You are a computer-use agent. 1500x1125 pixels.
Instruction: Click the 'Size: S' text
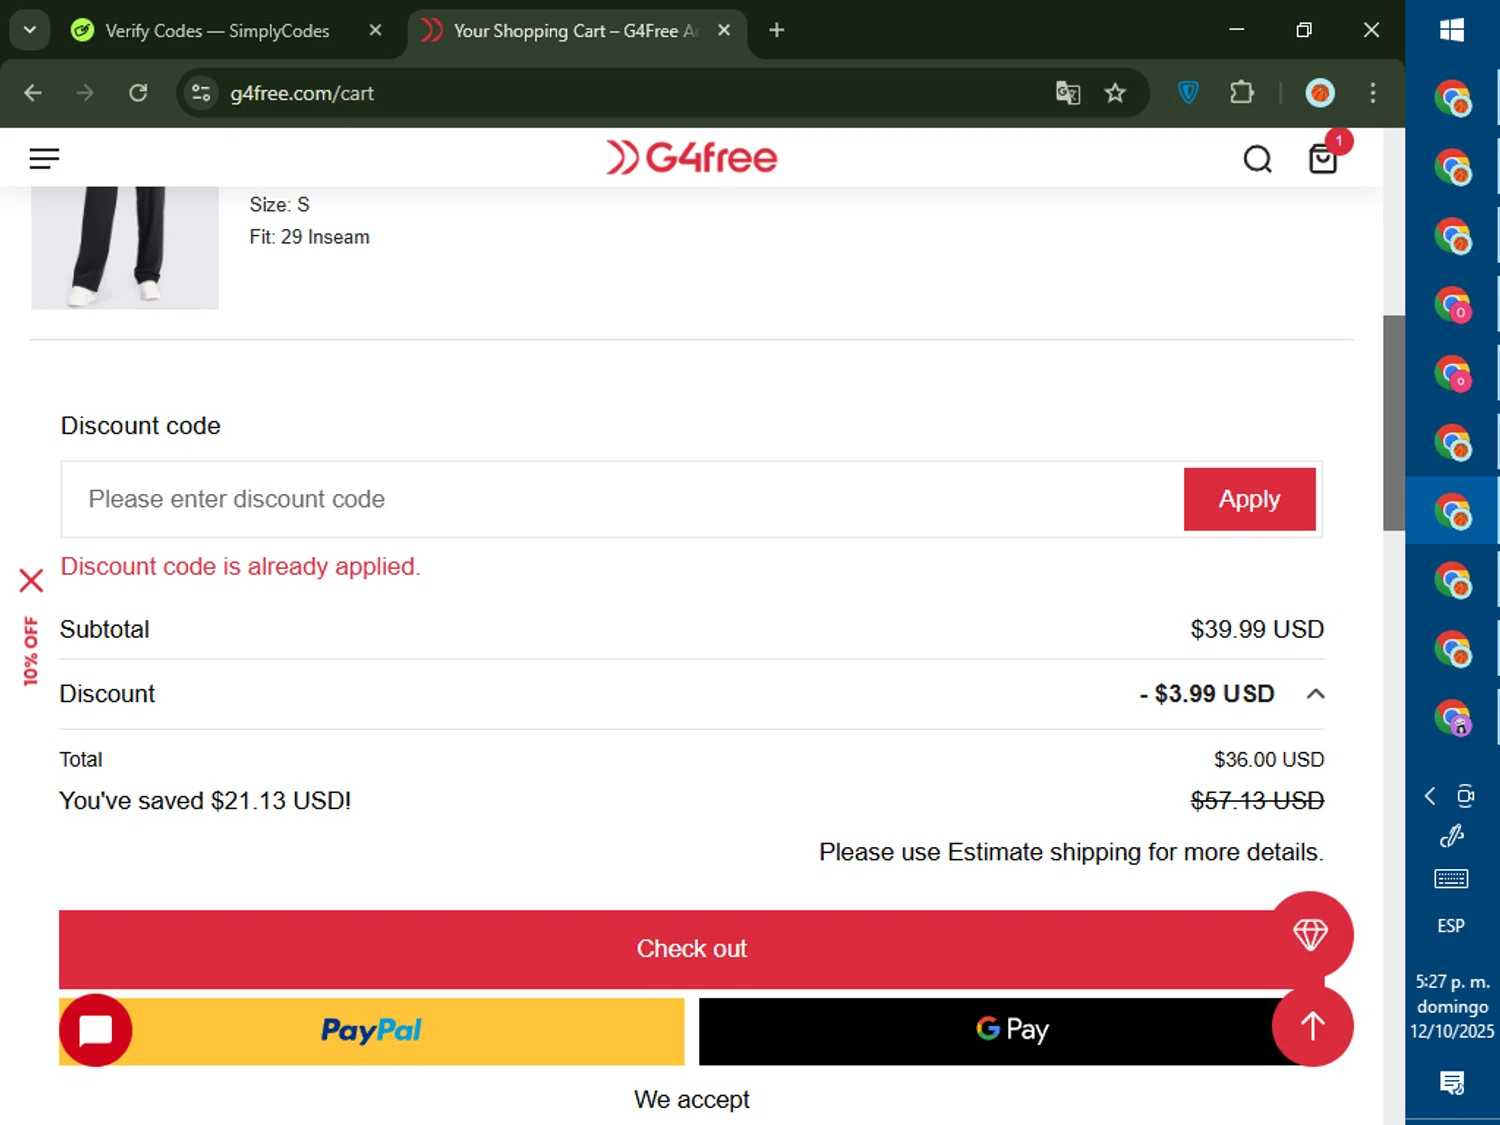(279, 205)
